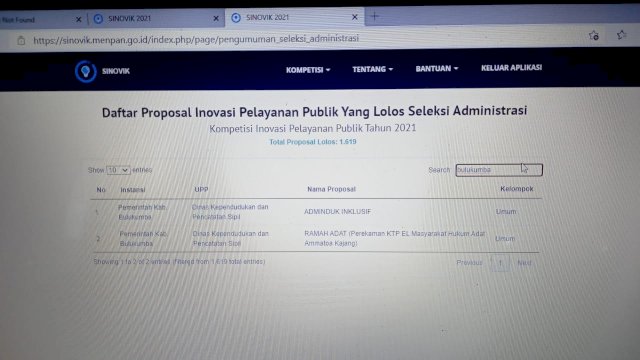Sort table by Instansi column
Viewport: 640px width, 360px height.
pyautogui.click(x=133, y=189)
